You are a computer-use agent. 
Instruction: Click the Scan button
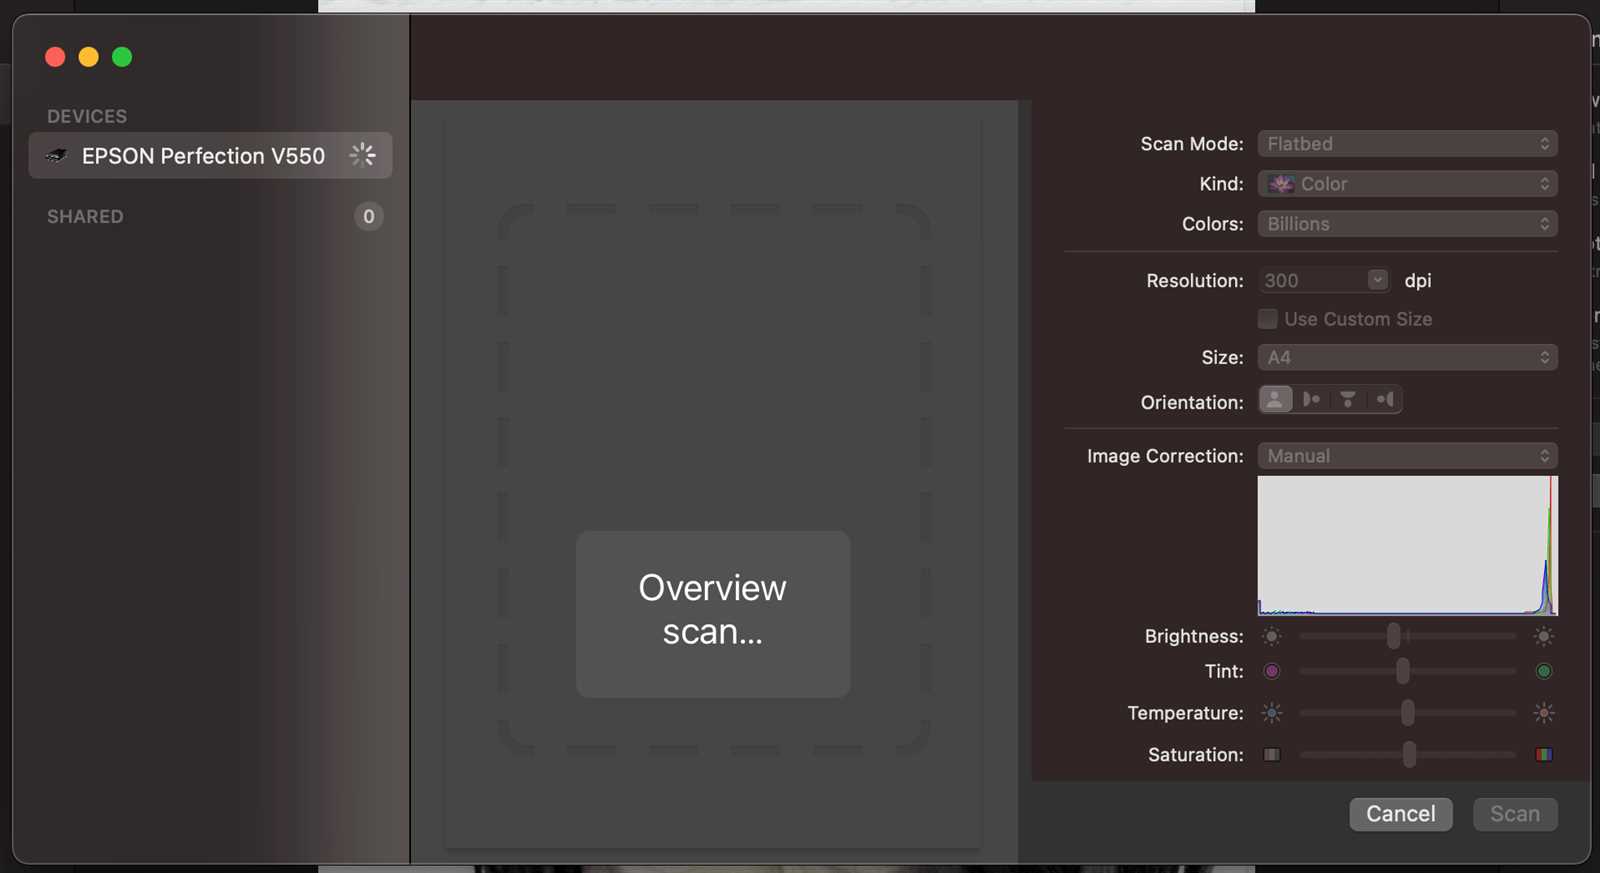point(1515,814)
